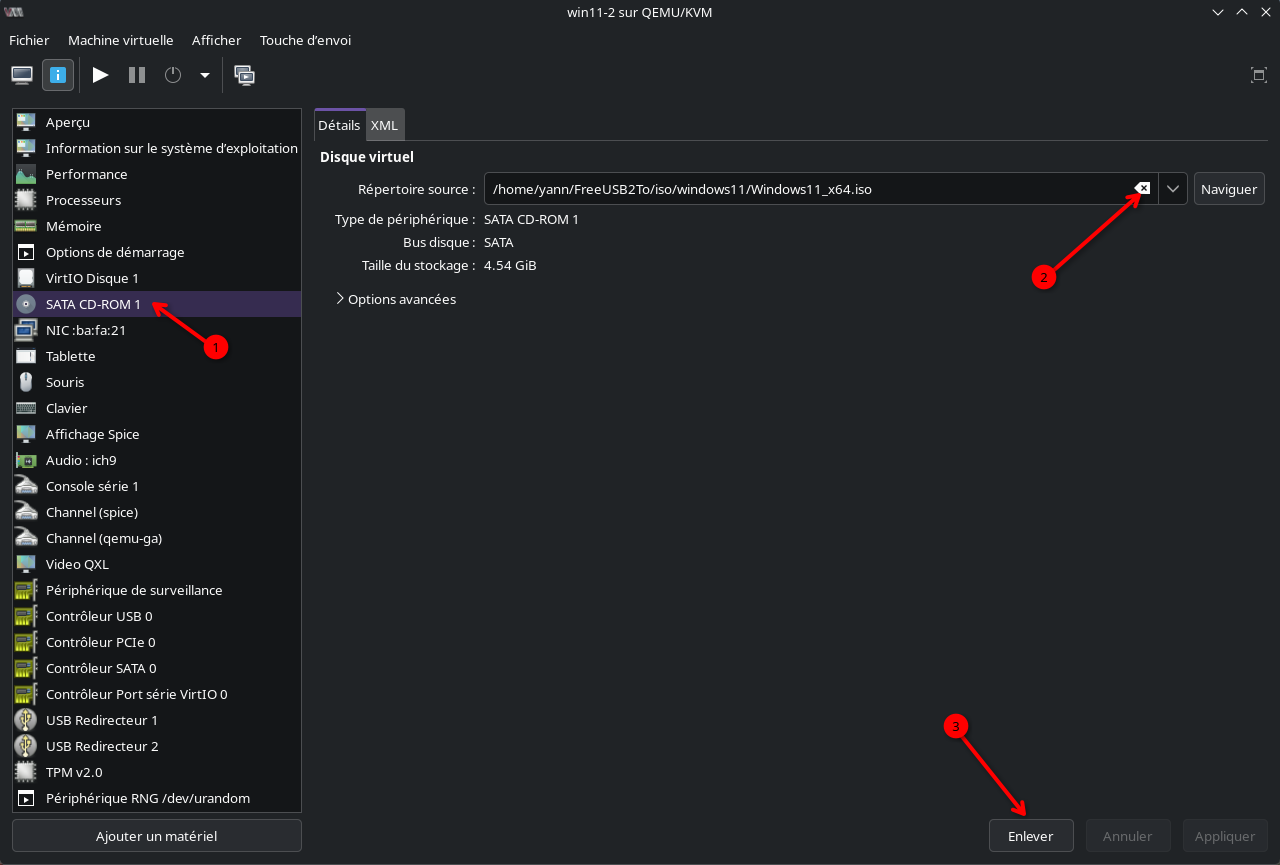Click Ajouter un matériel button
The height and width of the screenshot is (865, 1280).
point(156,836)
